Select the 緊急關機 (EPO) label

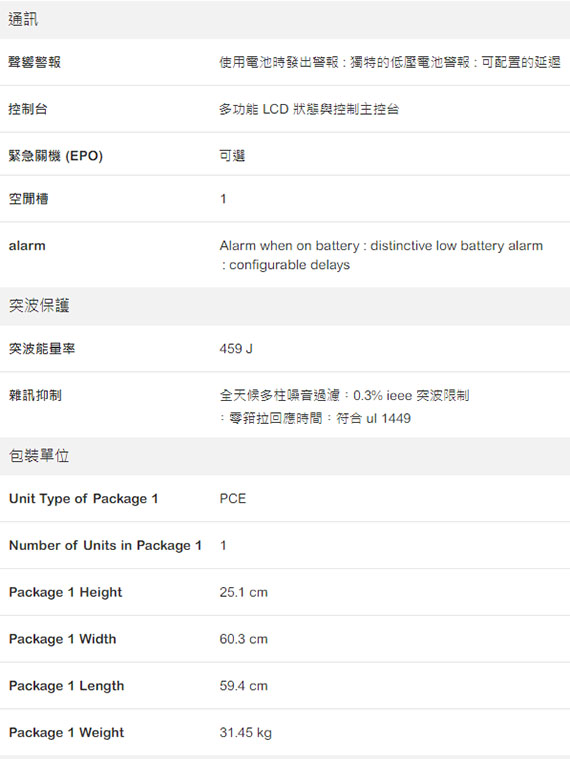(56, 156)
